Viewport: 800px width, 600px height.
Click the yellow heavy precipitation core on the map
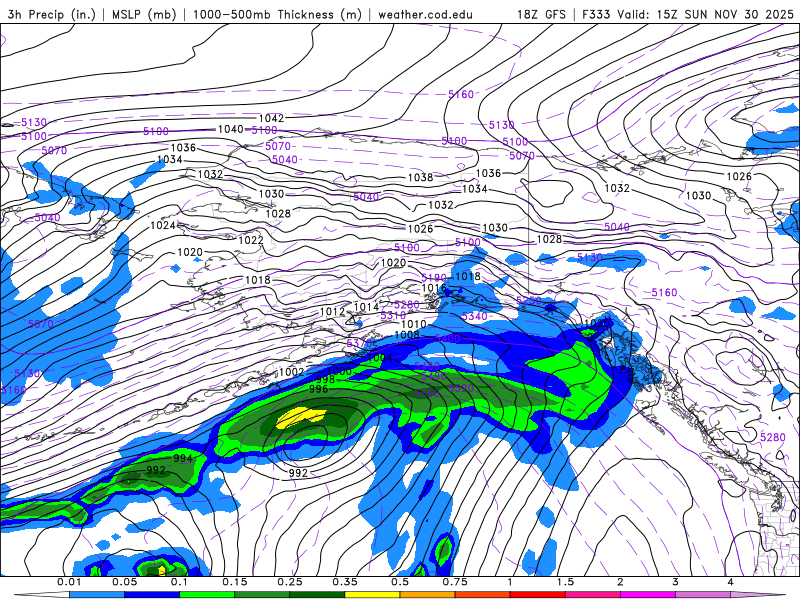[300, 416]
